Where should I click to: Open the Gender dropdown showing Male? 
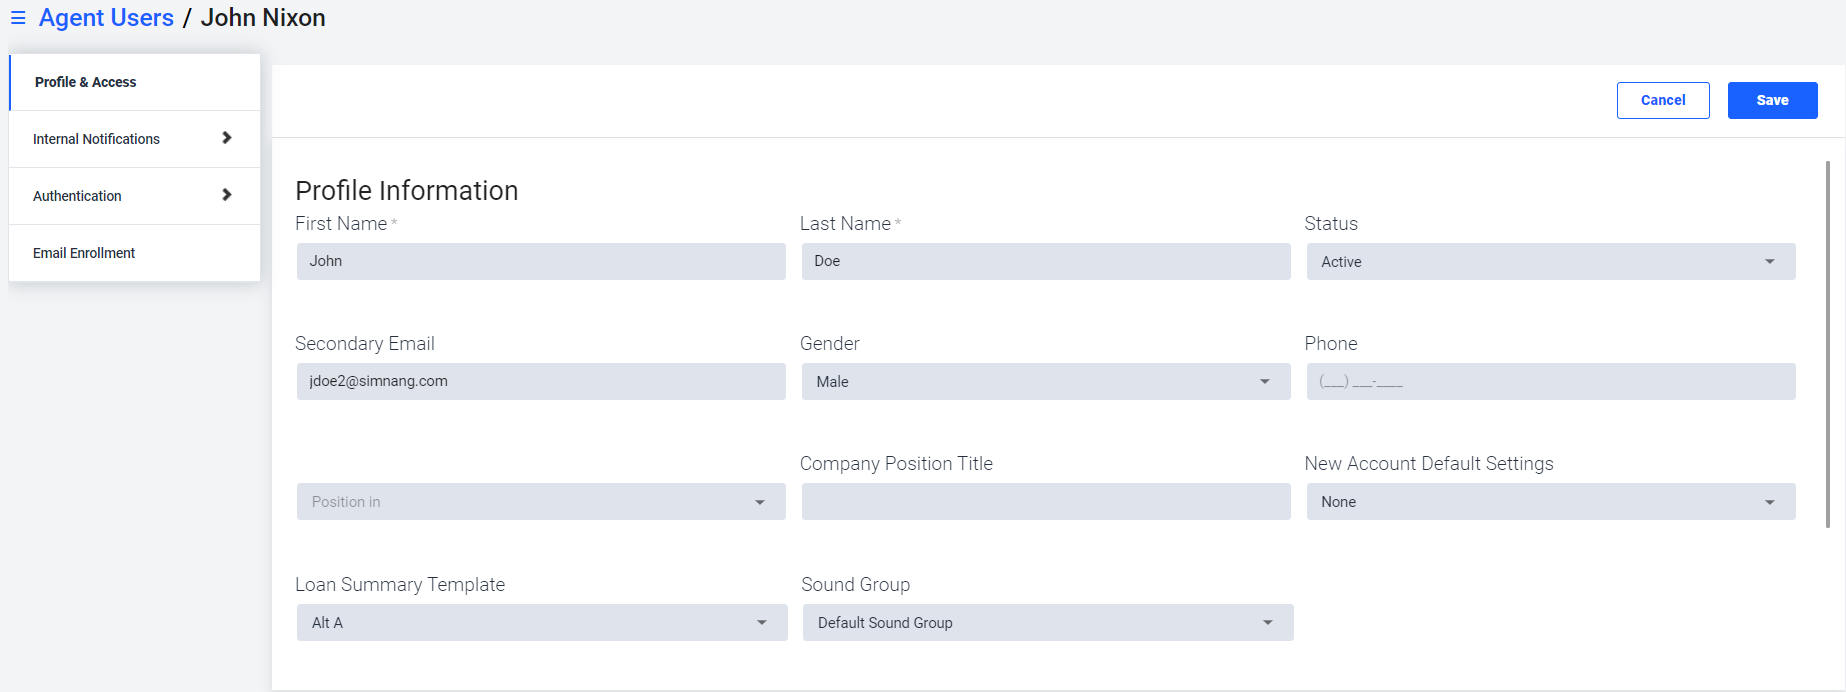(1046, 381)
